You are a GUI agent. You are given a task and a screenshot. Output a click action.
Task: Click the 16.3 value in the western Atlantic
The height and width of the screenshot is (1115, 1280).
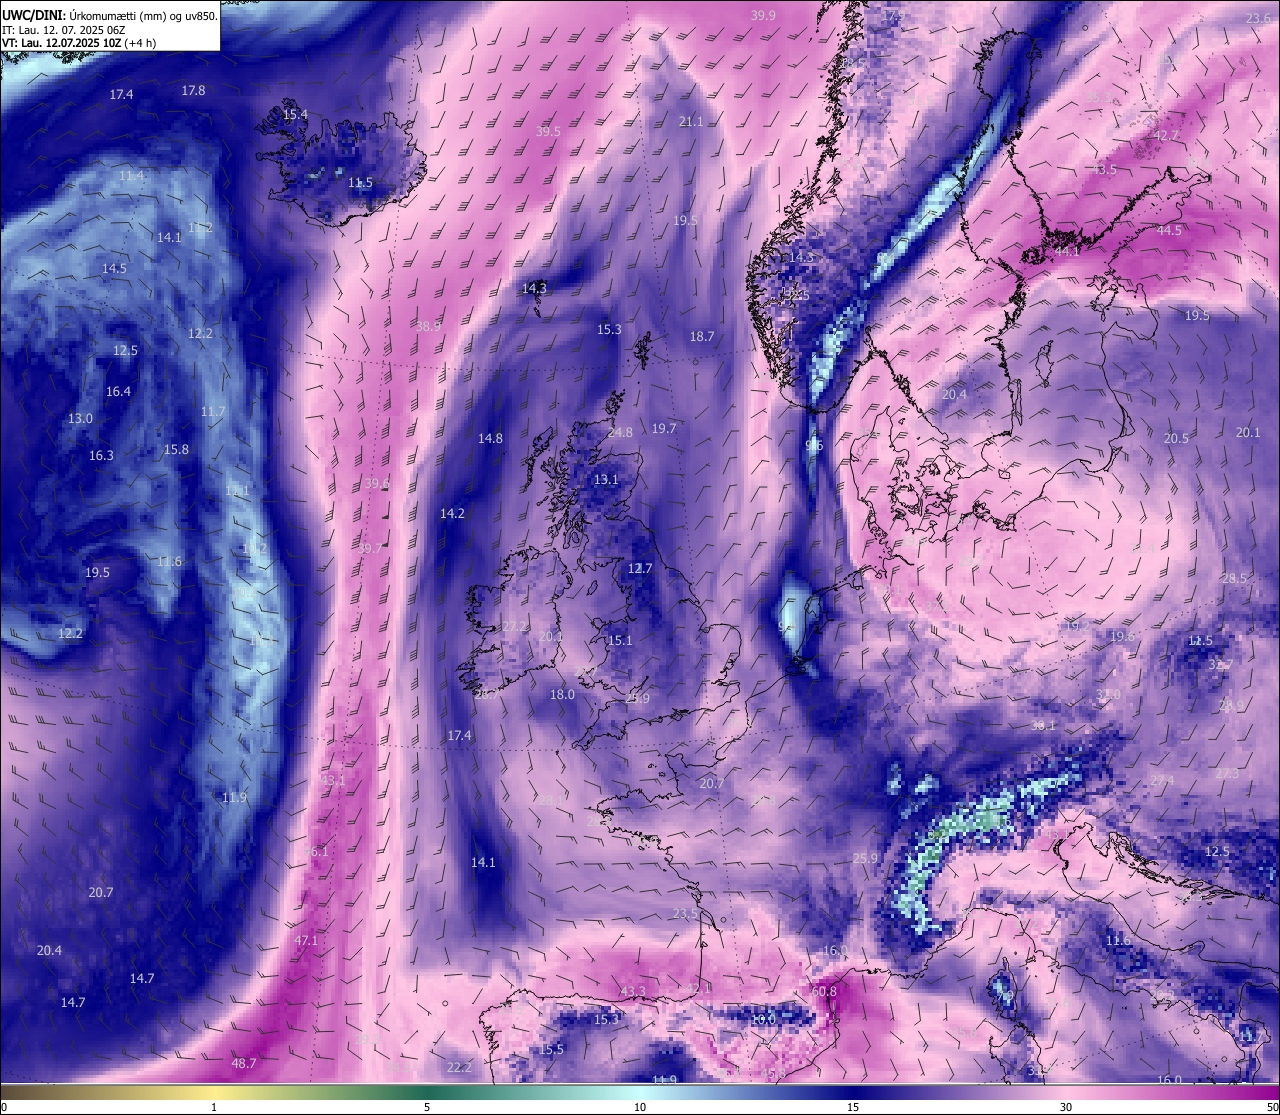coord(101,455)
